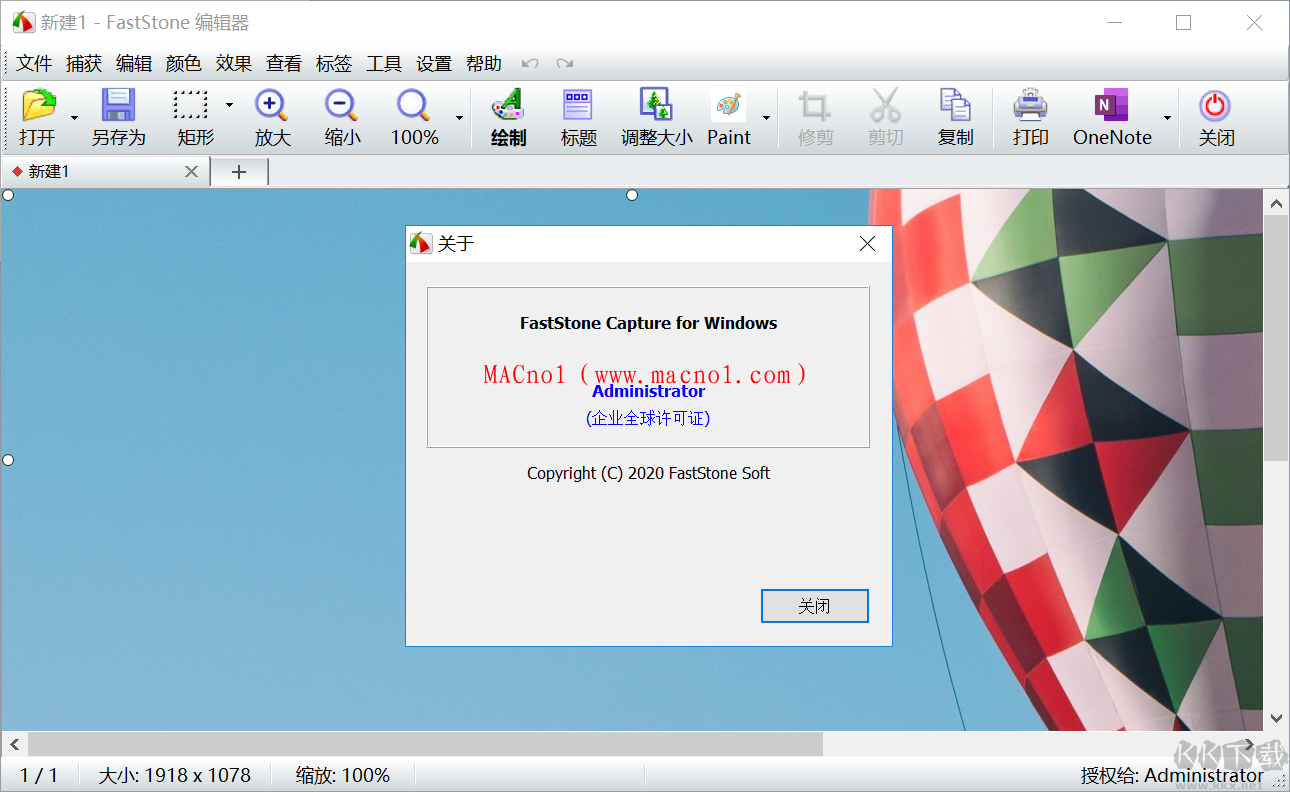Click FastStone Capture for Windows heading
This screenshot has width=1290, height=792.
pyautogui.click(x=649, y=323)
